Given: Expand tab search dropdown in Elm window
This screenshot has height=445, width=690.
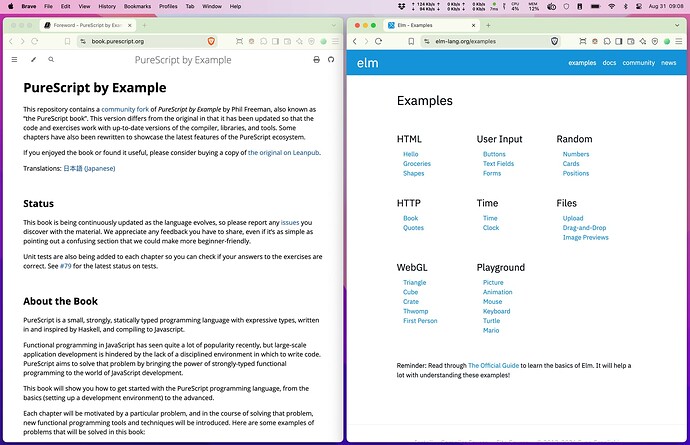Looking at the screenshot, I should tap(677, 25).
